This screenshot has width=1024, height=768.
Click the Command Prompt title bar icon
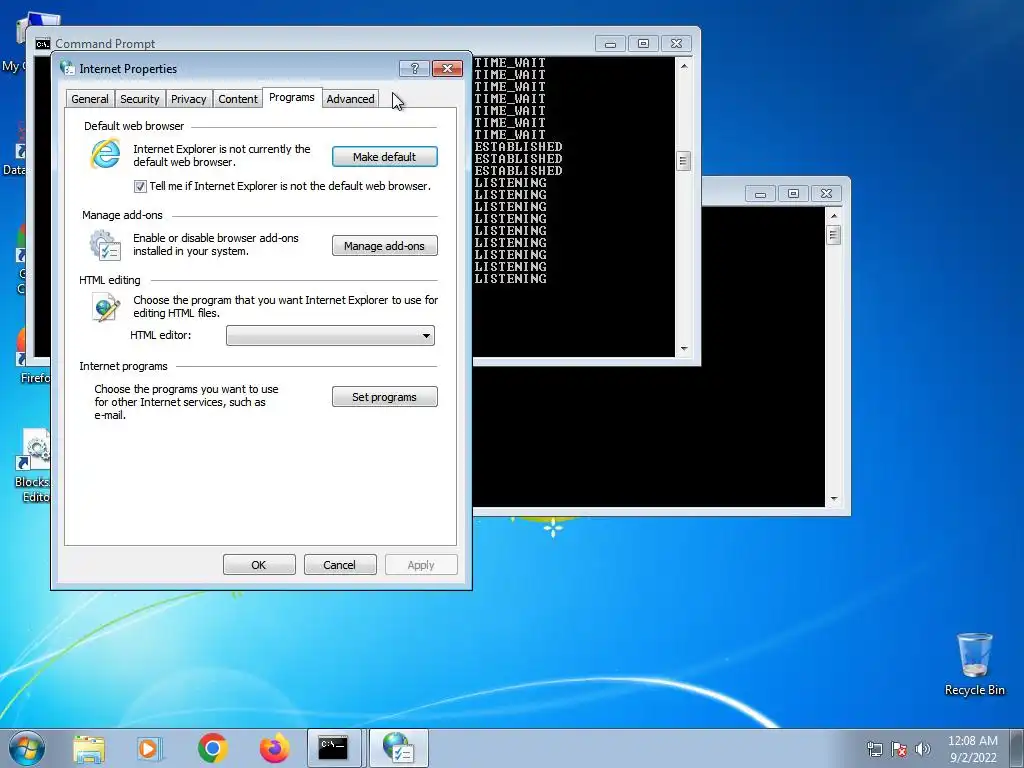coord(42,44)
